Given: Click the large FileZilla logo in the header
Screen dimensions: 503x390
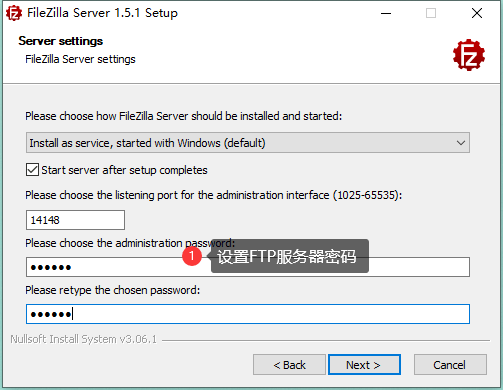Looking at the screenshot, I should 469,55.
